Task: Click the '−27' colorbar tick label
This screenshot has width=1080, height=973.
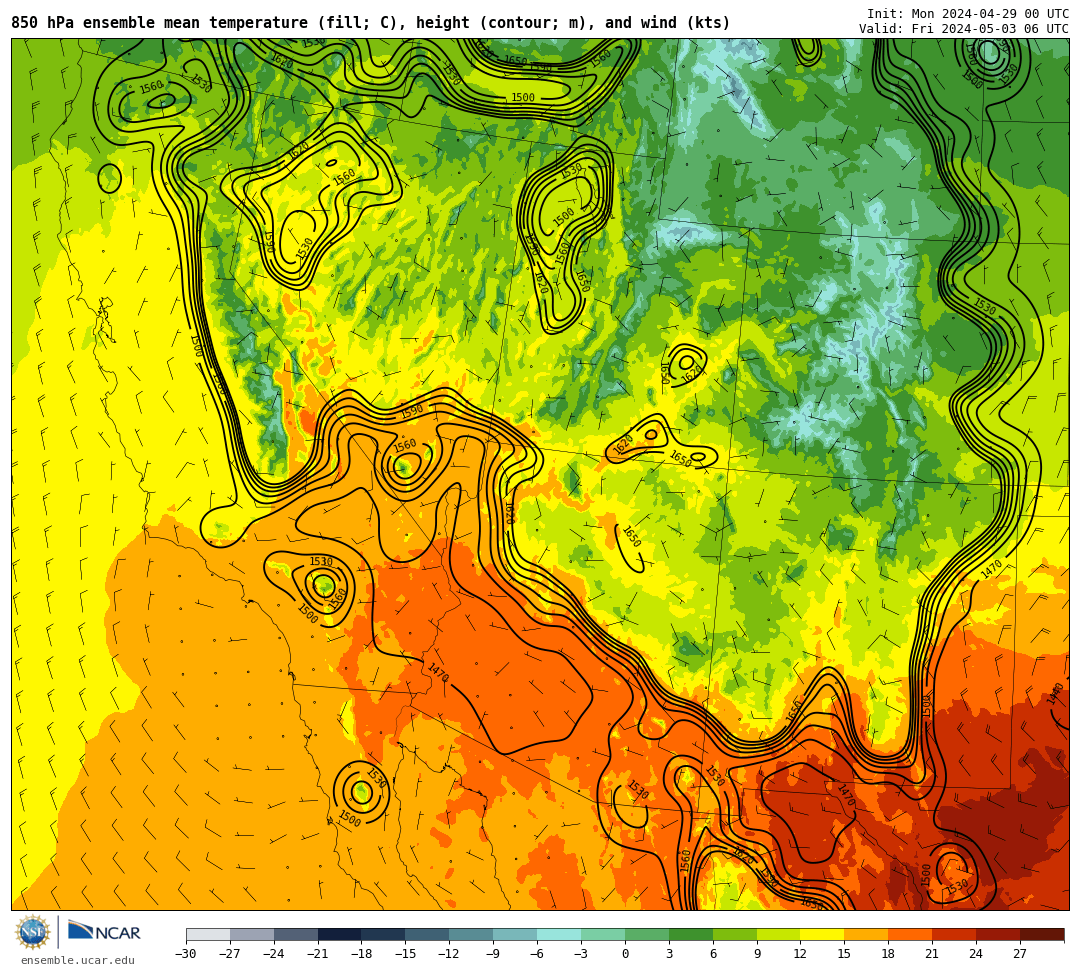Action: [230, 954]
